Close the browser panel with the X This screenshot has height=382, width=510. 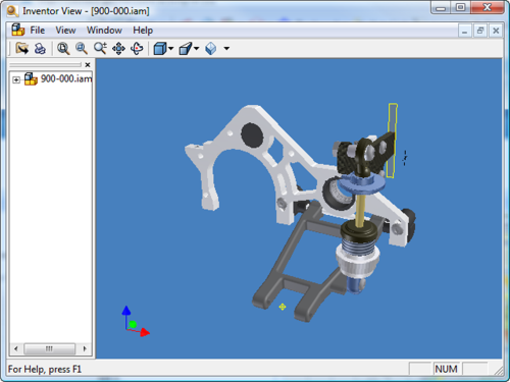tap(88, 65)
